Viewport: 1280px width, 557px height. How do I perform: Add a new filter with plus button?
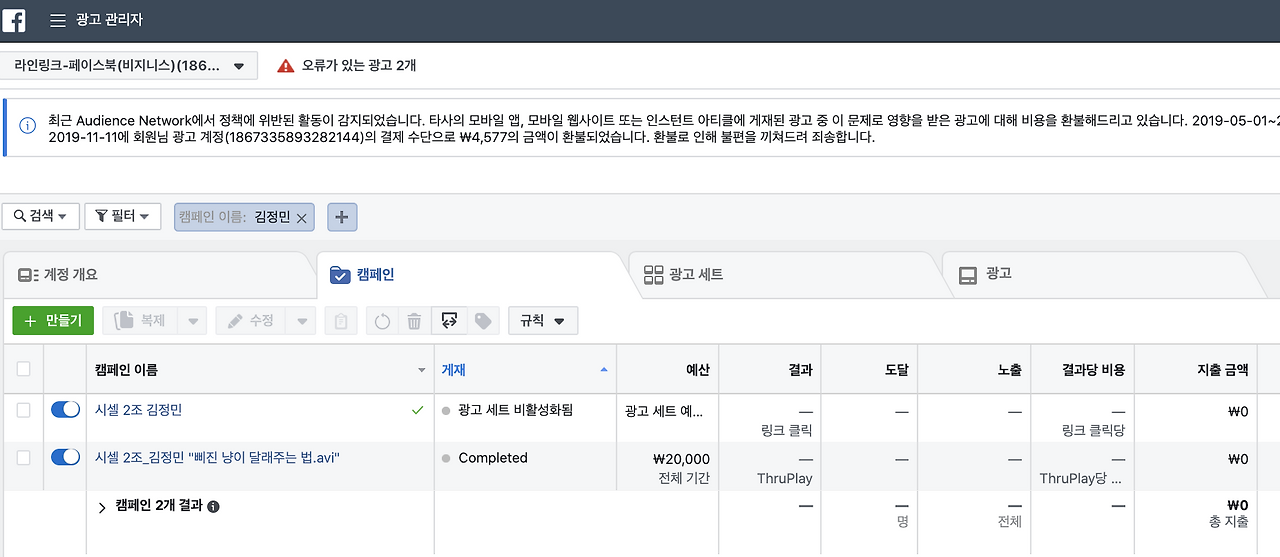click(342, 217)
